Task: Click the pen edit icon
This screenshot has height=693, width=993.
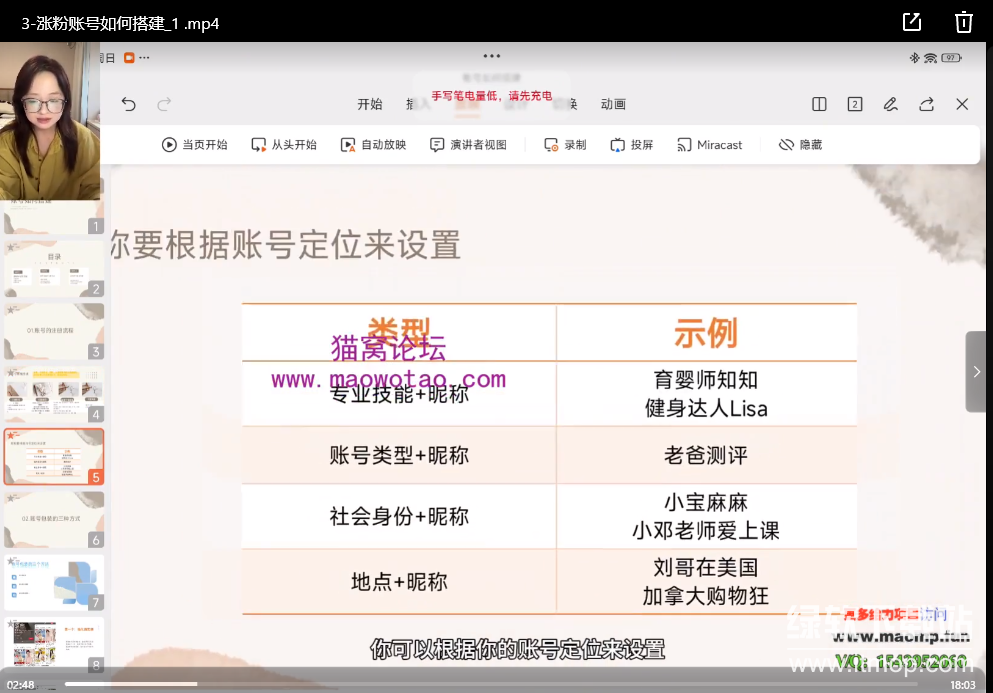Action: (891, 104)
